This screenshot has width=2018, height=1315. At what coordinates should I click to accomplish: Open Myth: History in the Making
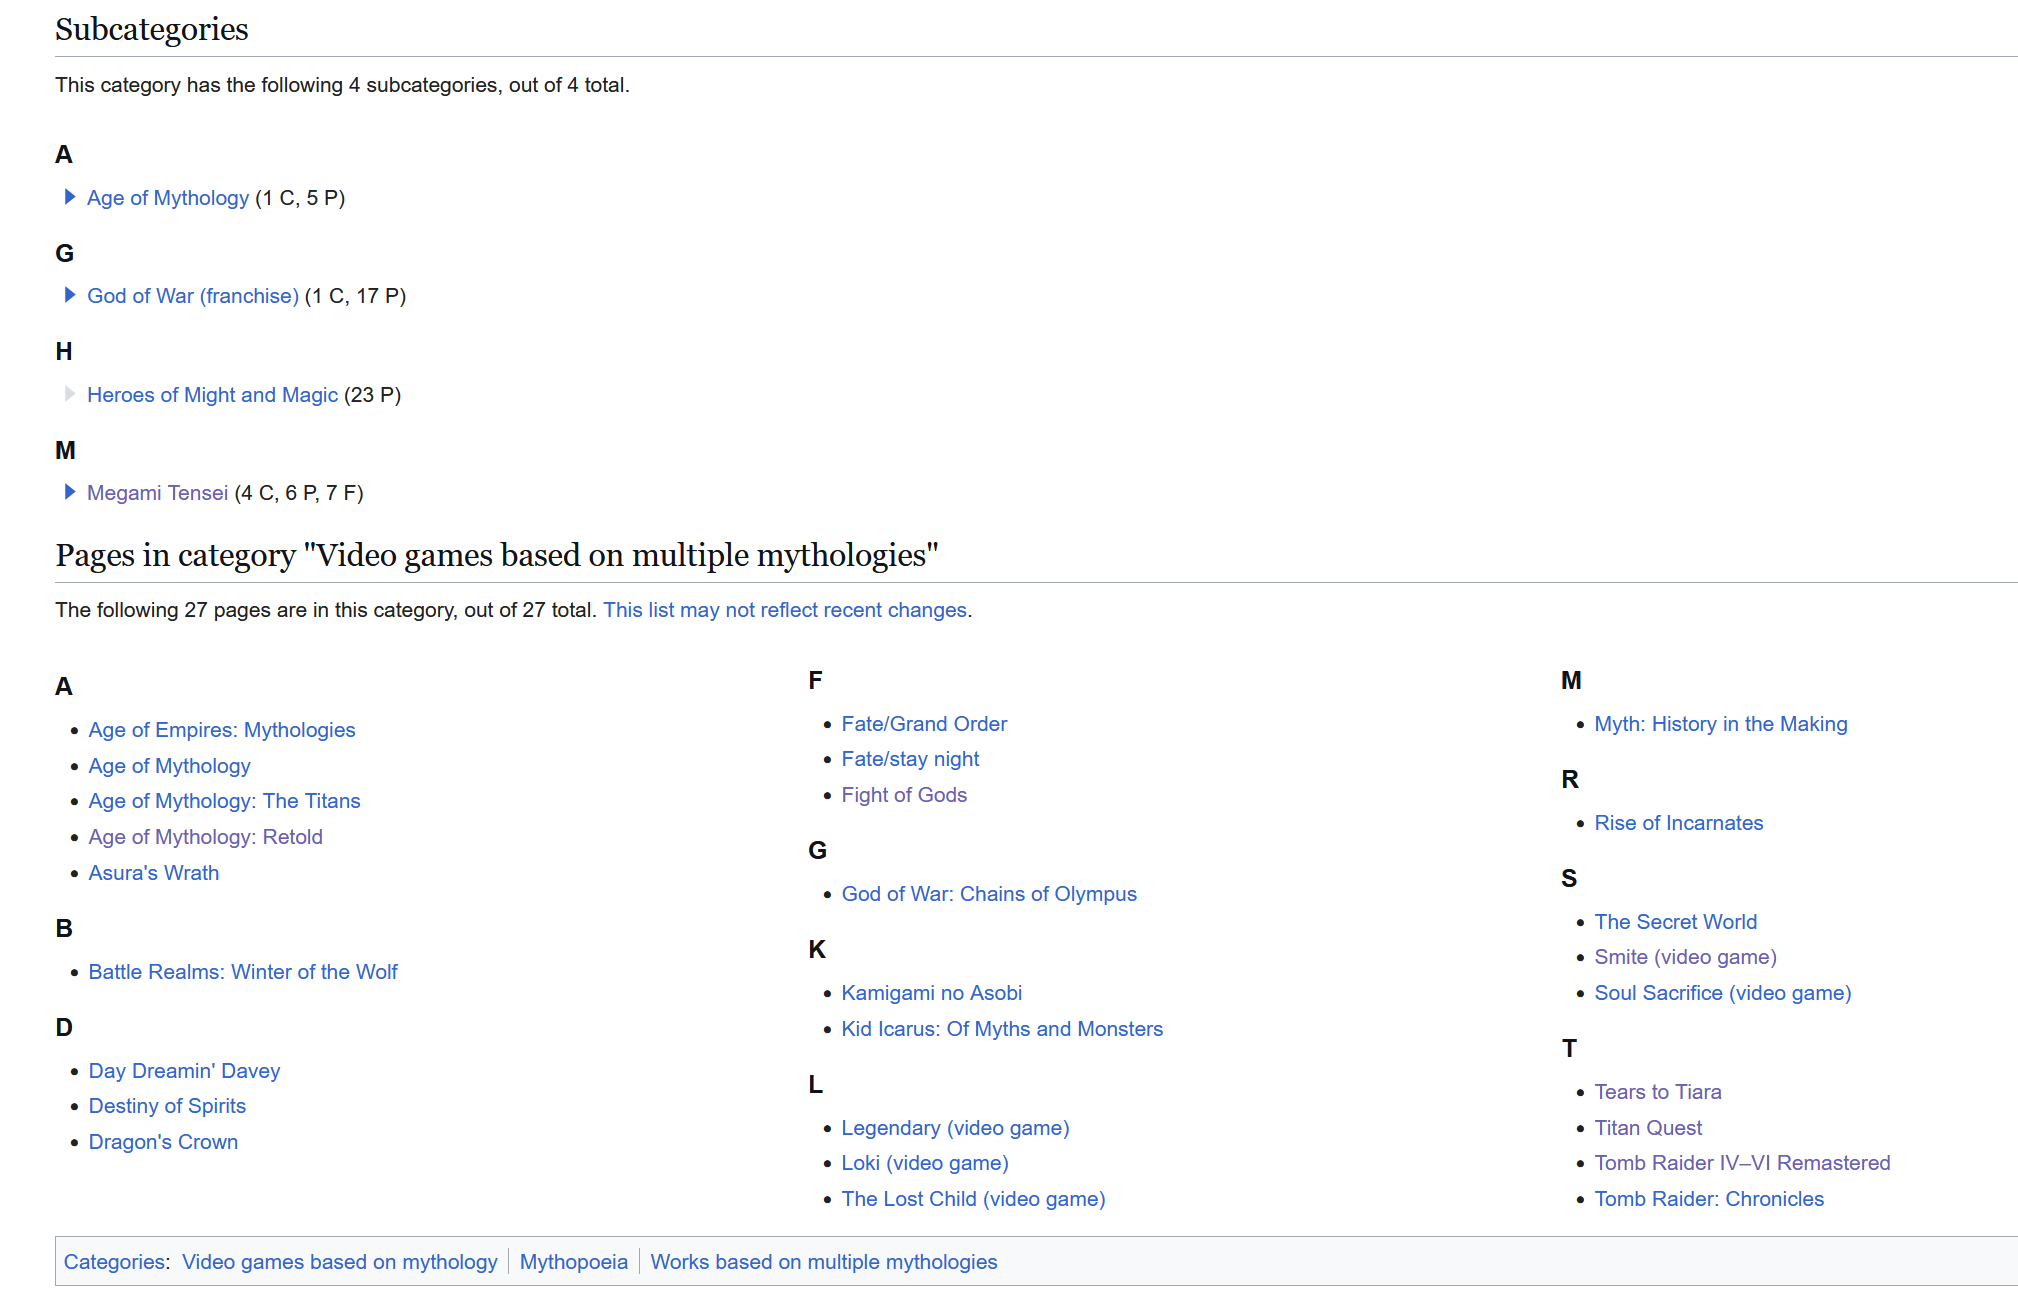coord(1720,724)
